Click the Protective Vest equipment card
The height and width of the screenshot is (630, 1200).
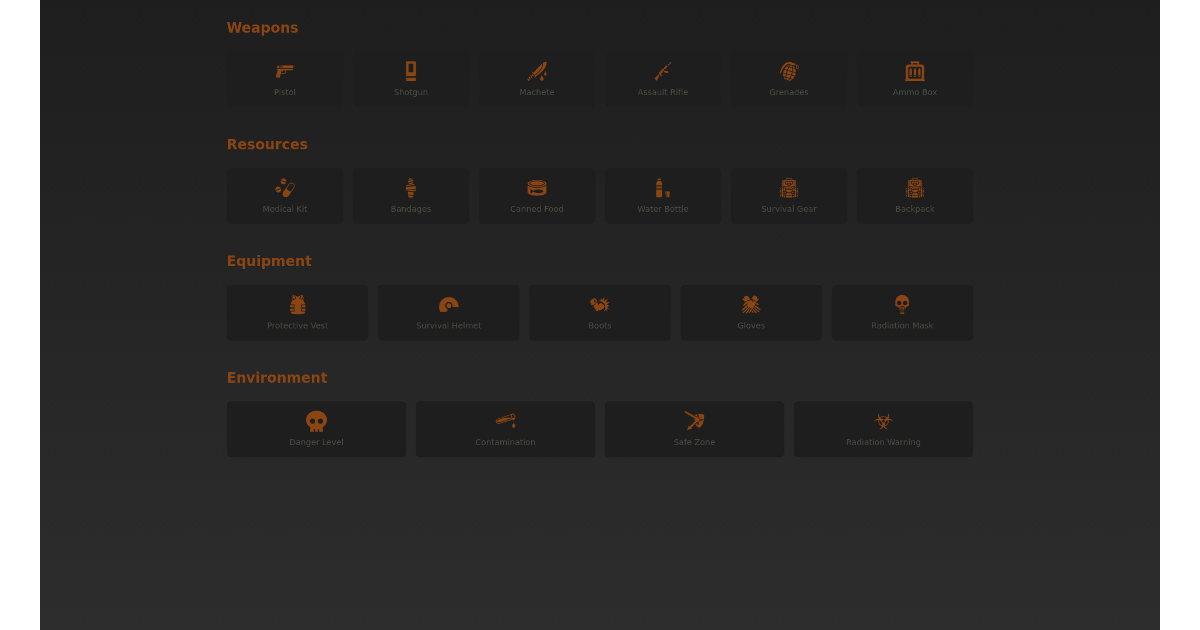pyautogui.click(x=297, y=312)
